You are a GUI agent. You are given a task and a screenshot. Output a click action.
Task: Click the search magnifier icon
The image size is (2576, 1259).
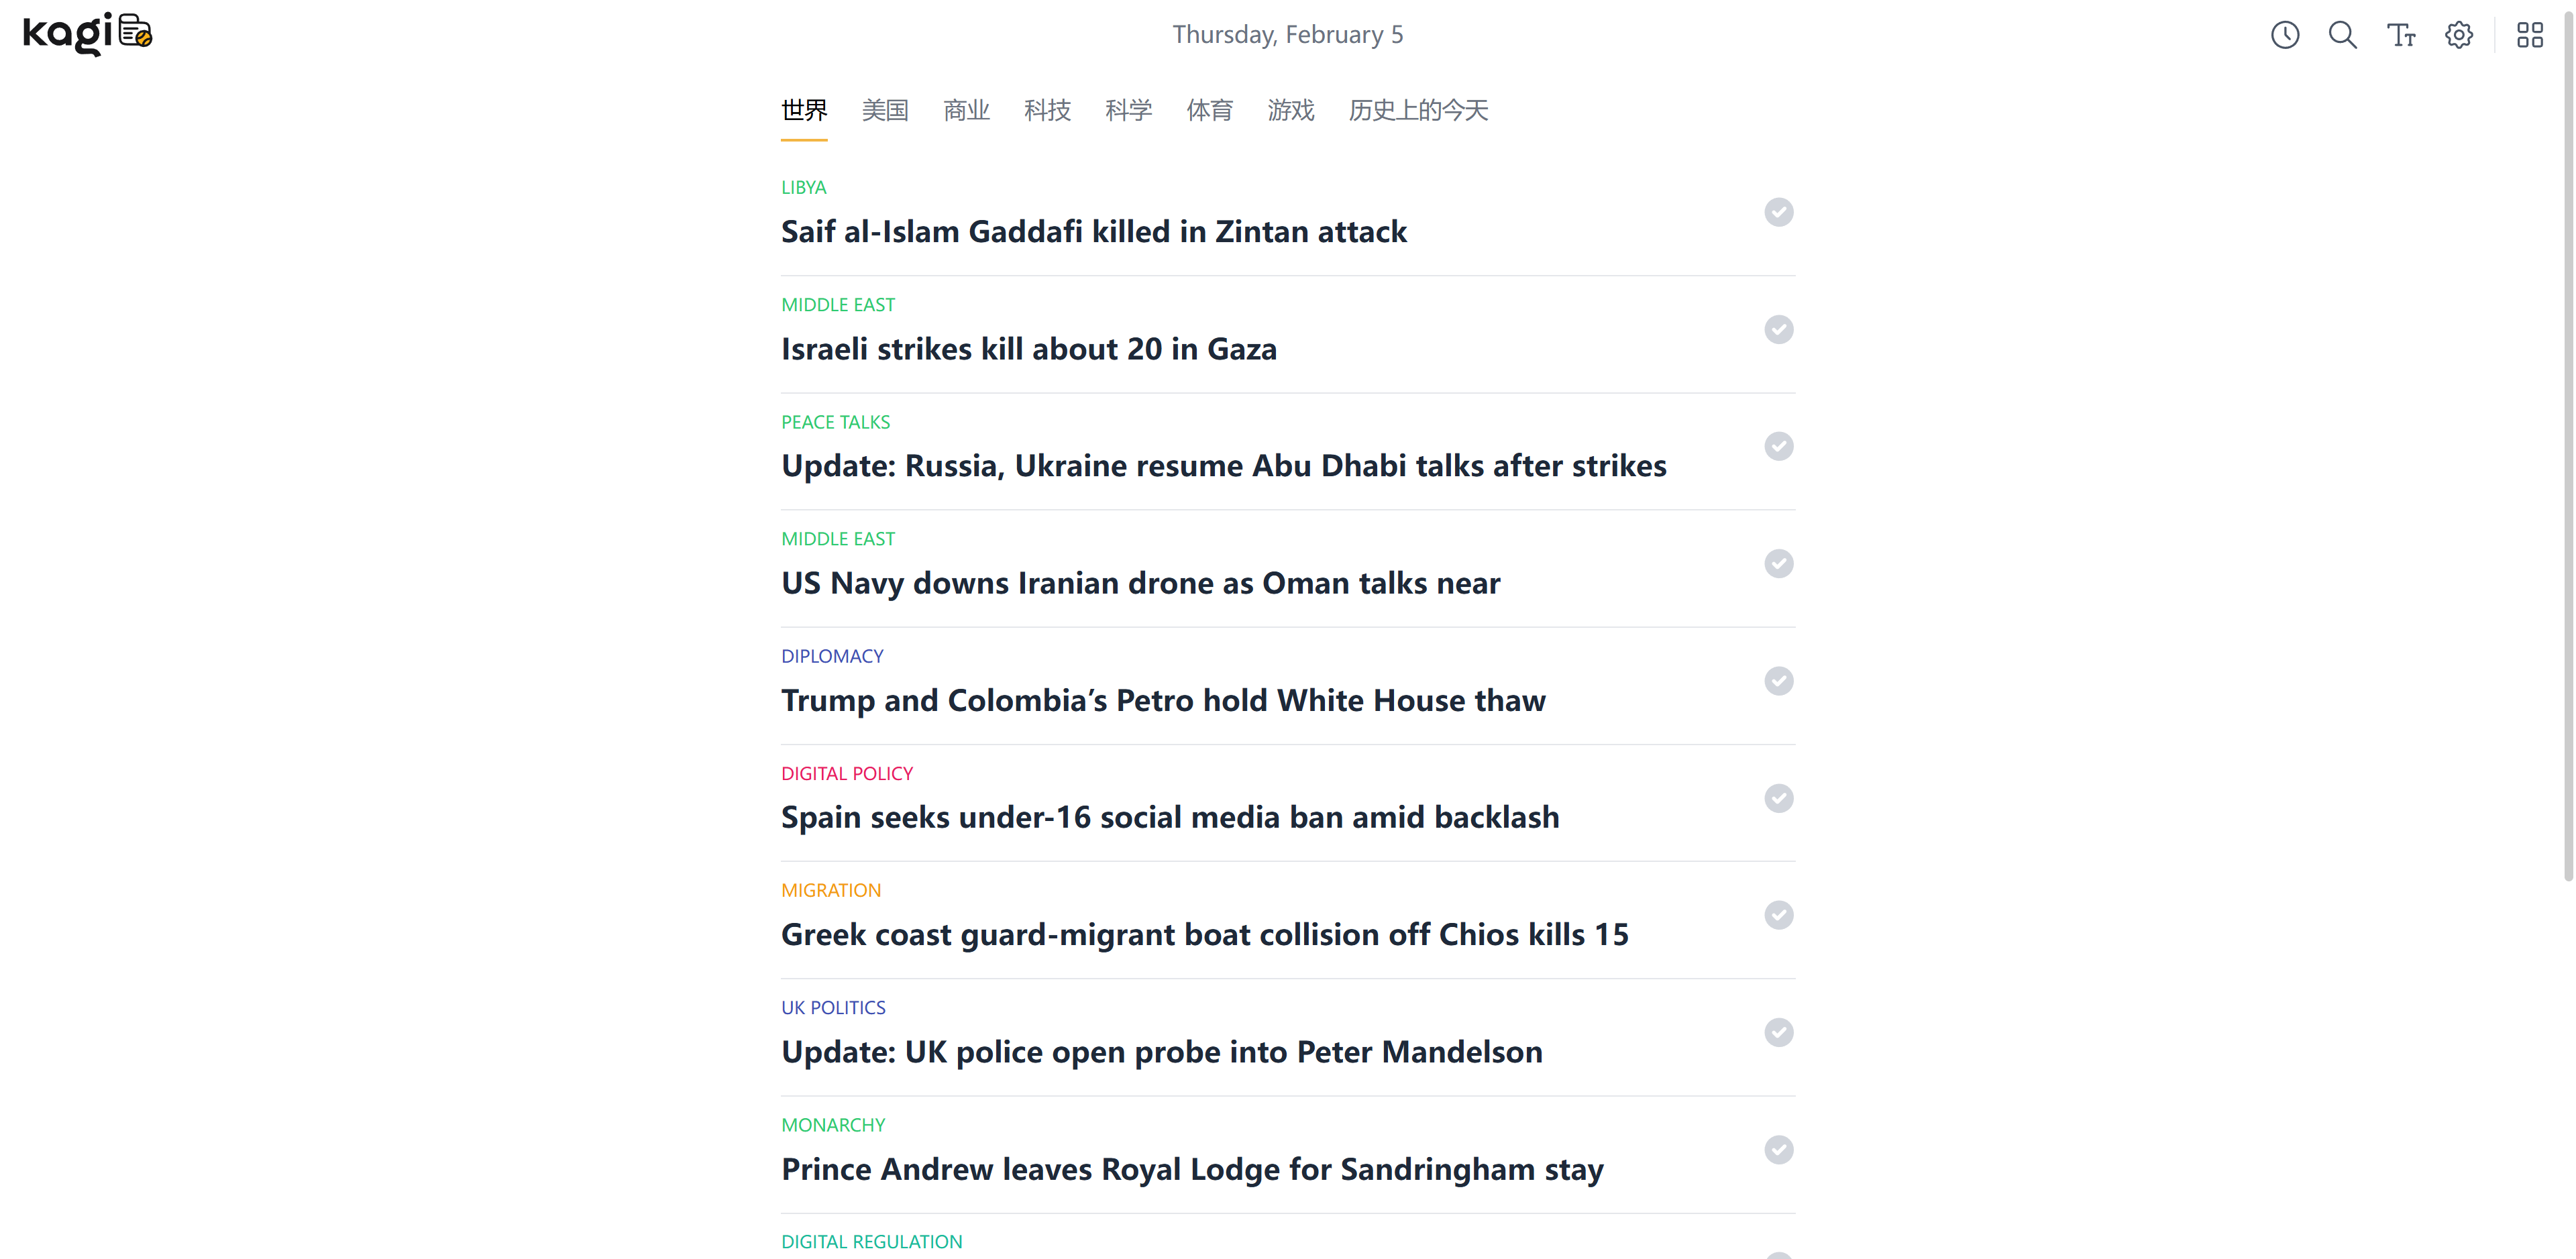(2342, 35)
